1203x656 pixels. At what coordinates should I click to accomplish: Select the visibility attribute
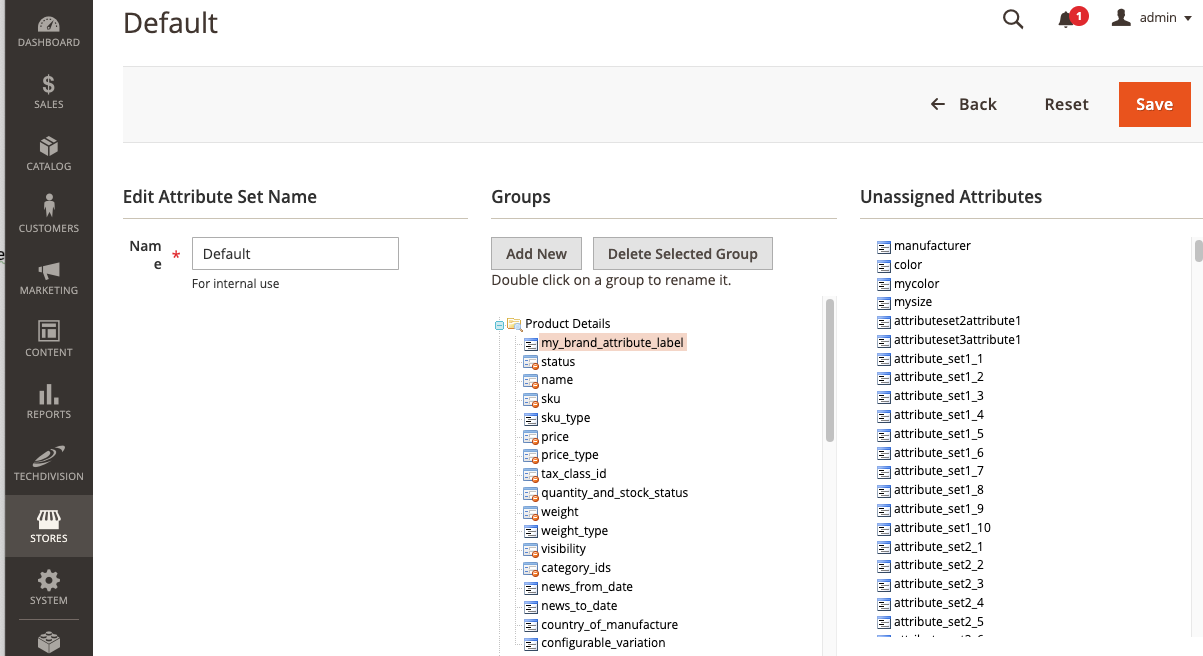point(564,549)
